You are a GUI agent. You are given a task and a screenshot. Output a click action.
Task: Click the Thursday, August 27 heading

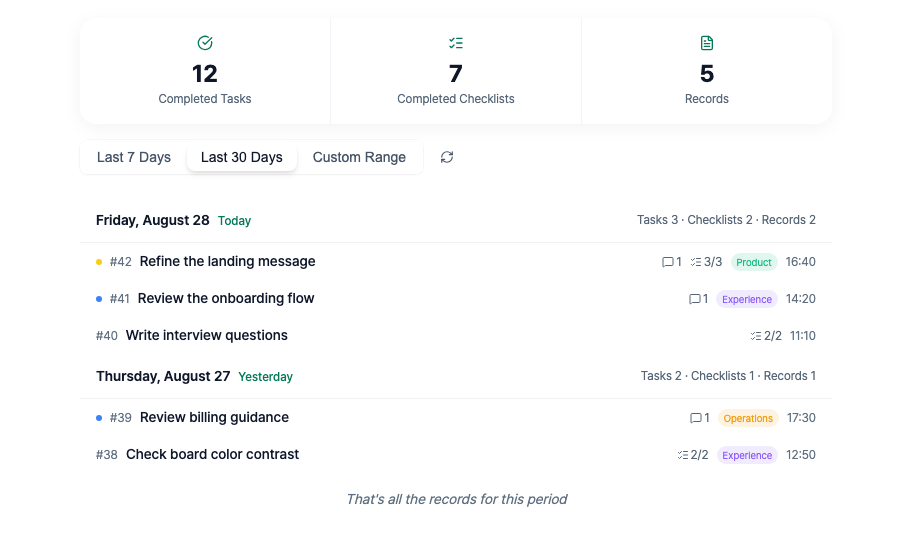(x=163, y=376)
